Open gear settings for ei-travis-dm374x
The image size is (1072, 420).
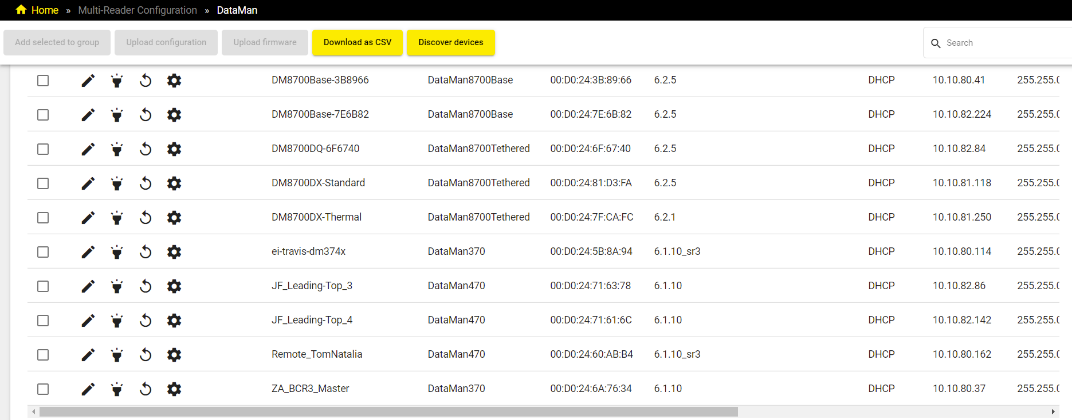174,252
